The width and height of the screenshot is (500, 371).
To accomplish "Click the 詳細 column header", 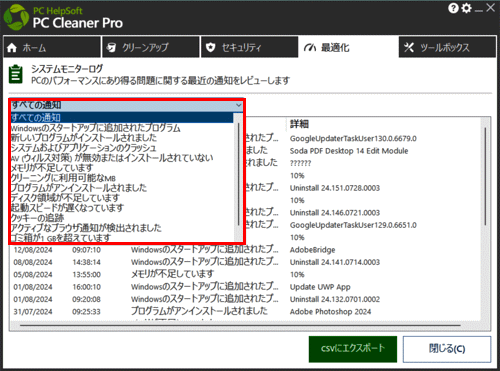I will click(x=299, y=124).
